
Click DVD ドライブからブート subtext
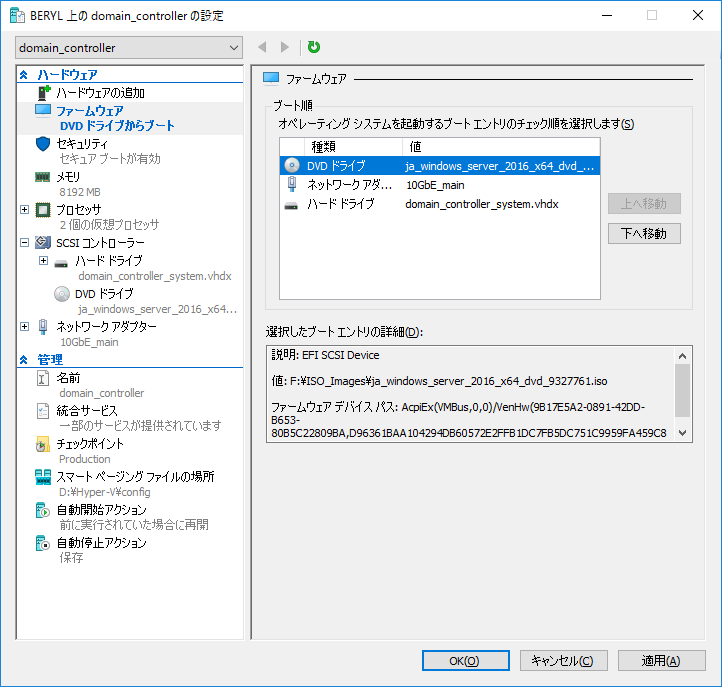(x=117, y=126)
